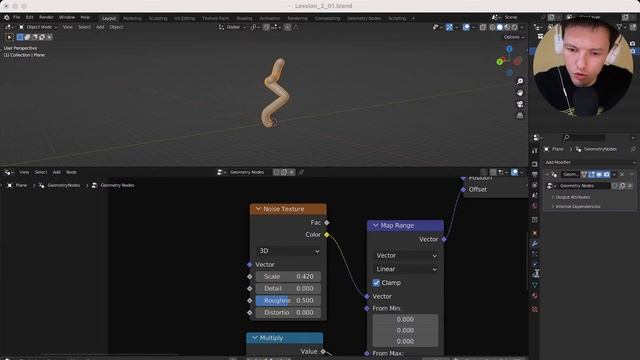Open the viewport Object menu
The image size is (640, 360).
116,27
